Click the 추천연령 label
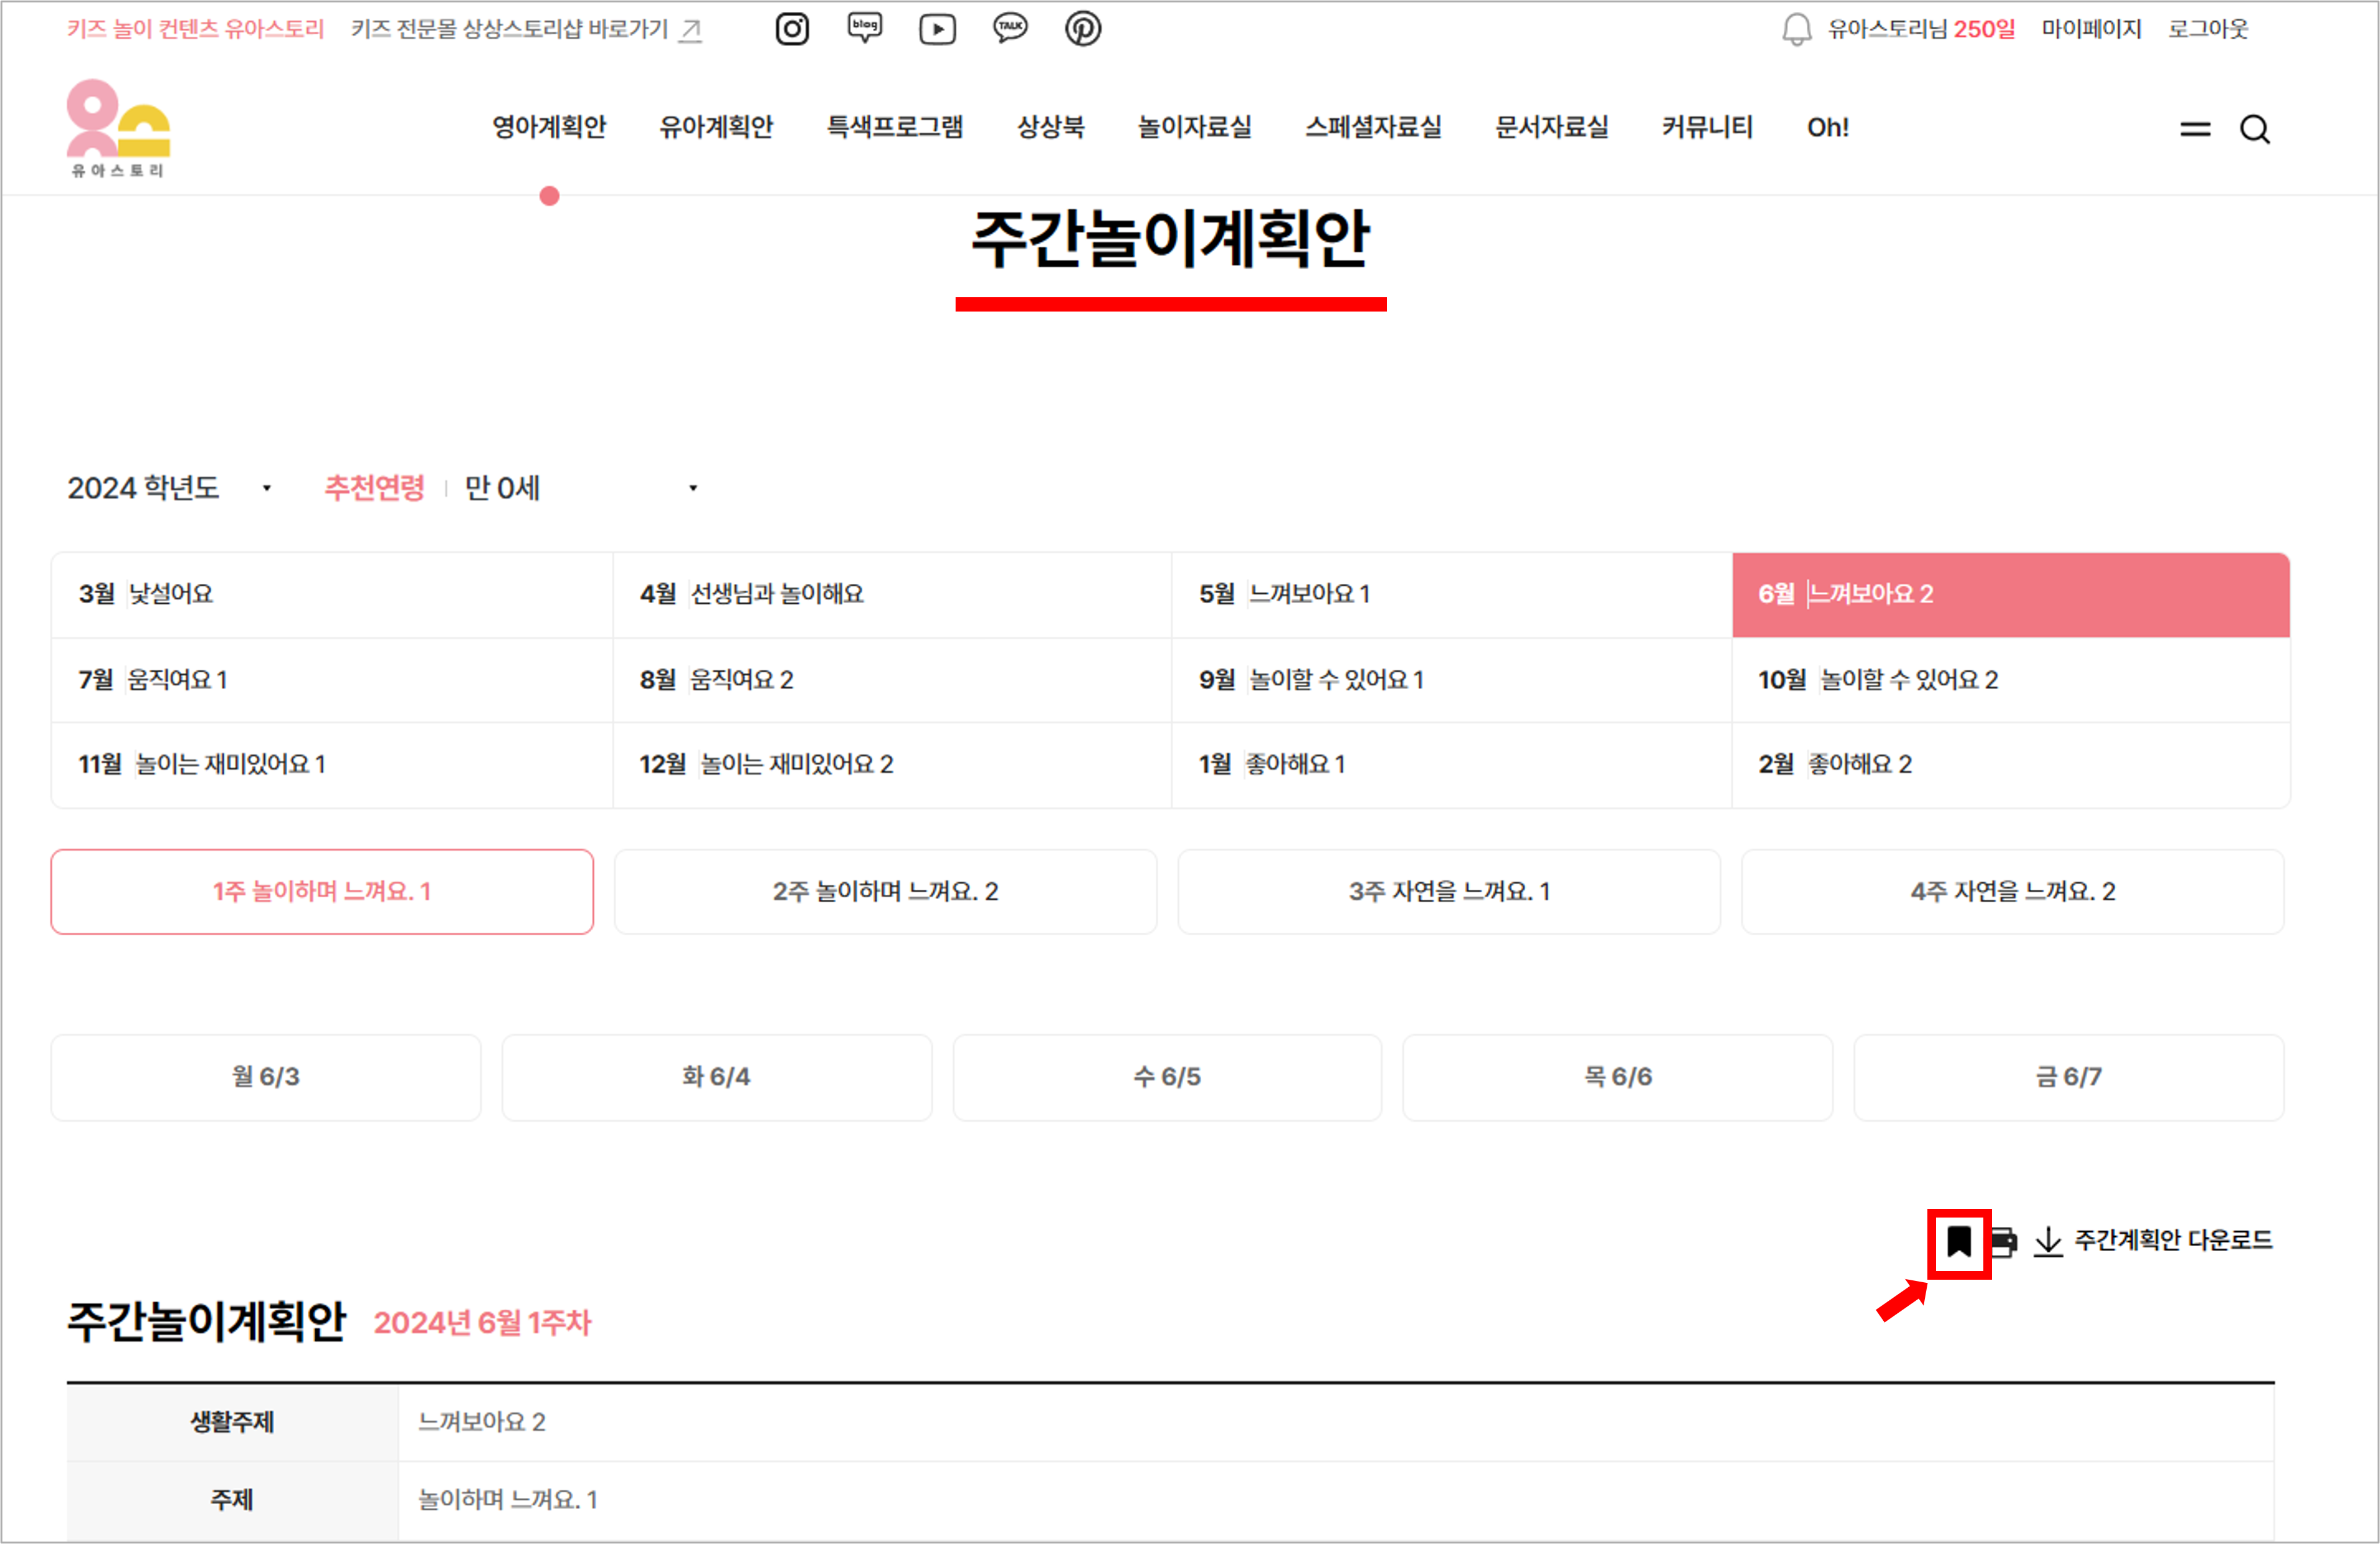This screenshot has width=2380, height=1544. point(374,488)
